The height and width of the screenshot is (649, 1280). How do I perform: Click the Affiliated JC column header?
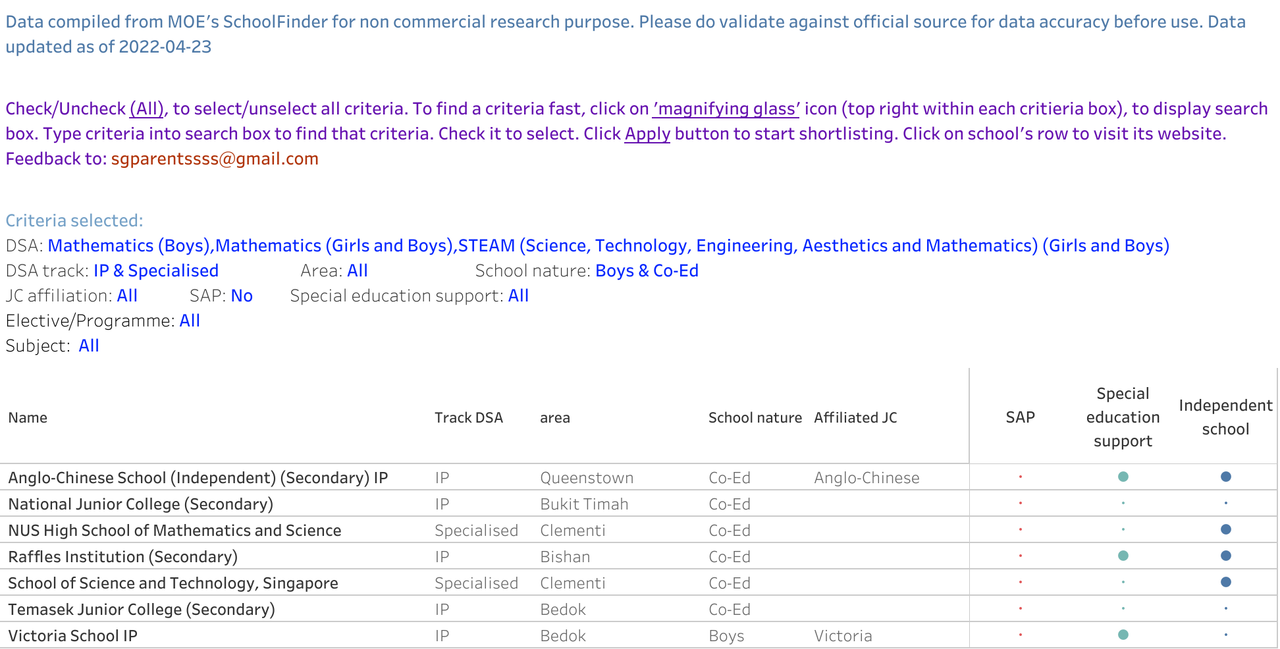click(x=855, y=418)
